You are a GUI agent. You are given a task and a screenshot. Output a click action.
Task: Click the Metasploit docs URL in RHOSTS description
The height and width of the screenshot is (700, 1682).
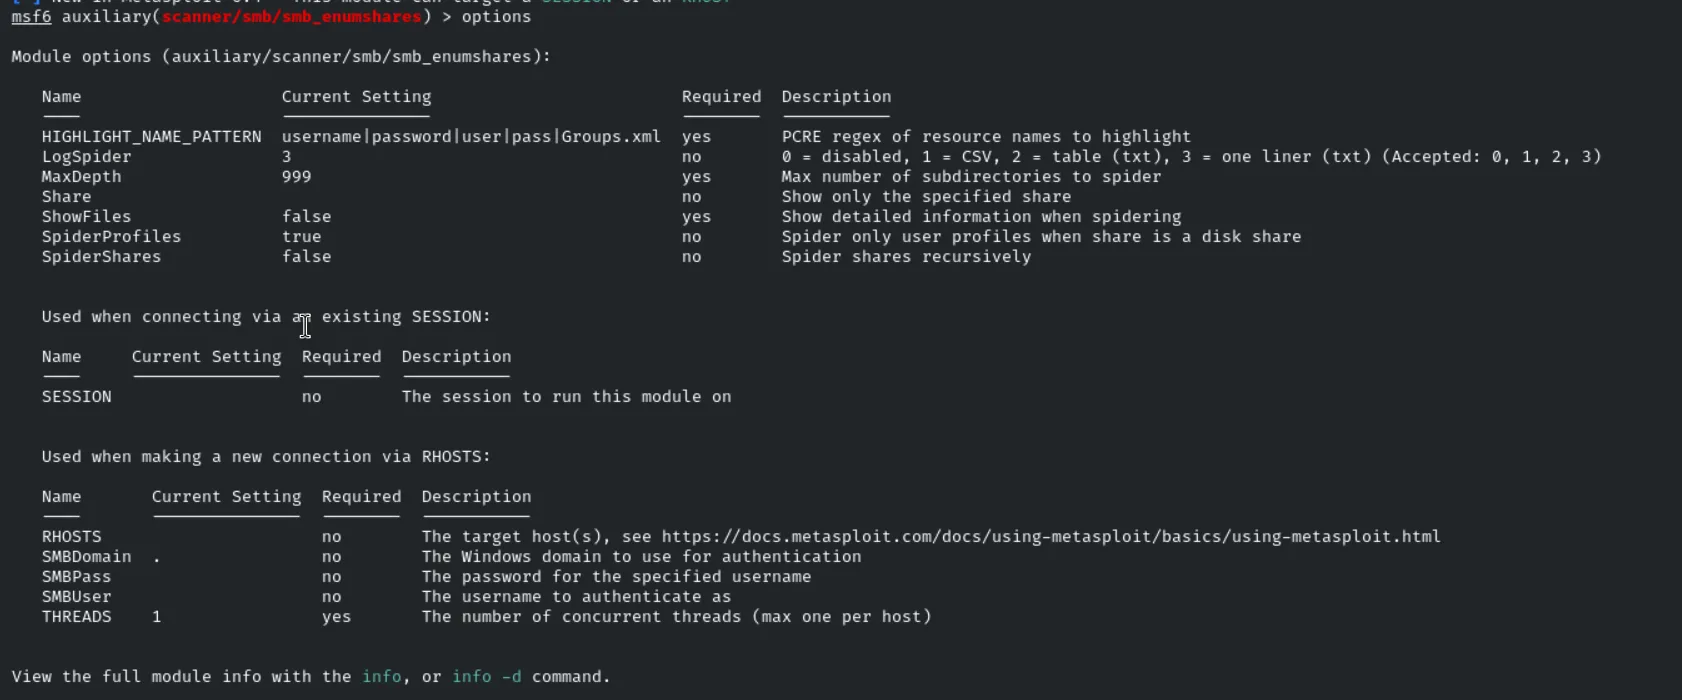(x=1051, y=537)
